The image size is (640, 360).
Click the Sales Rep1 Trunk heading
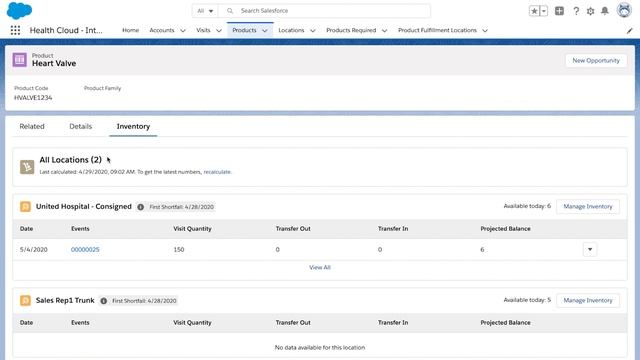(x=65, y=300)
